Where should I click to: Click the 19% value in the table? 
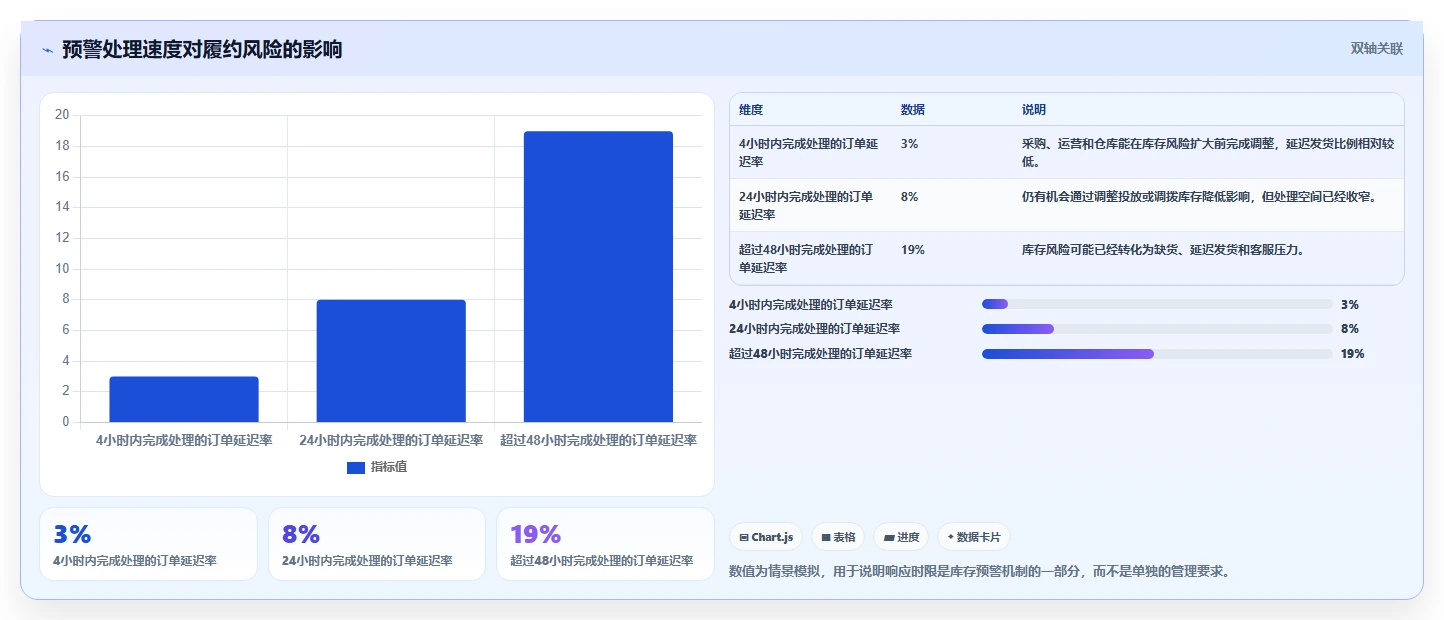[913, 250]
